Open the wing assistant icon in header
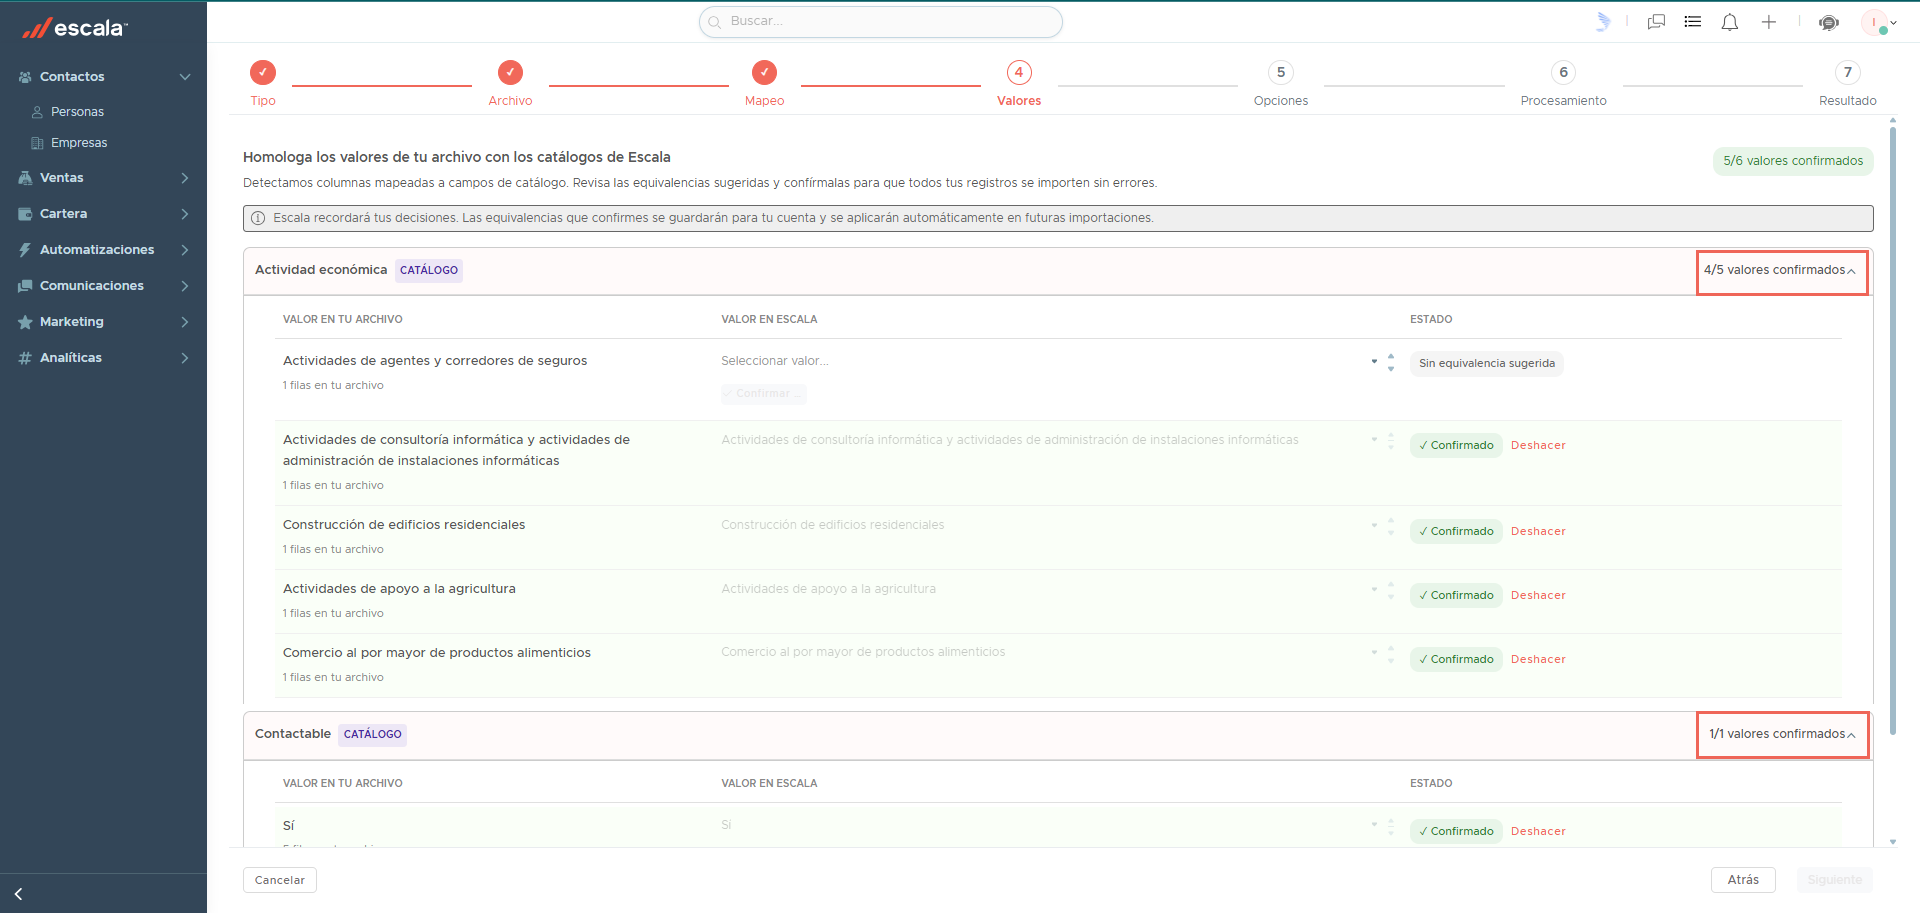 (1603, 22)
